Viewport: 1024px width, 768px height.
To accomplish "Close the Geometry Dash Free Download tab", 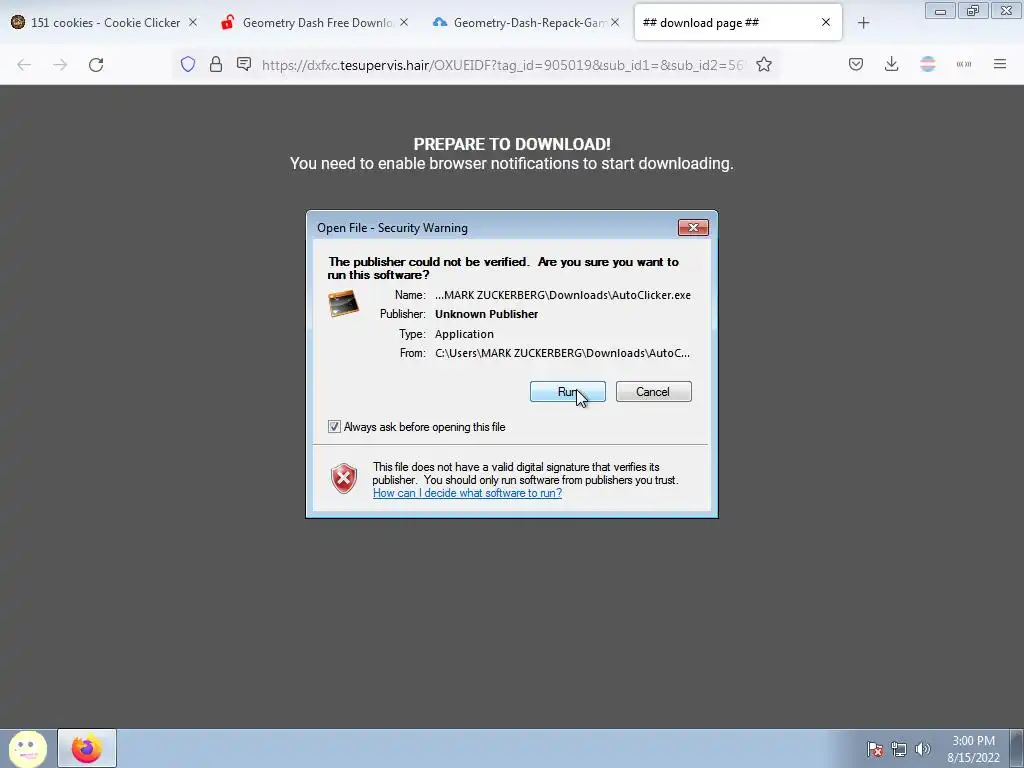I will click(404, 22).
